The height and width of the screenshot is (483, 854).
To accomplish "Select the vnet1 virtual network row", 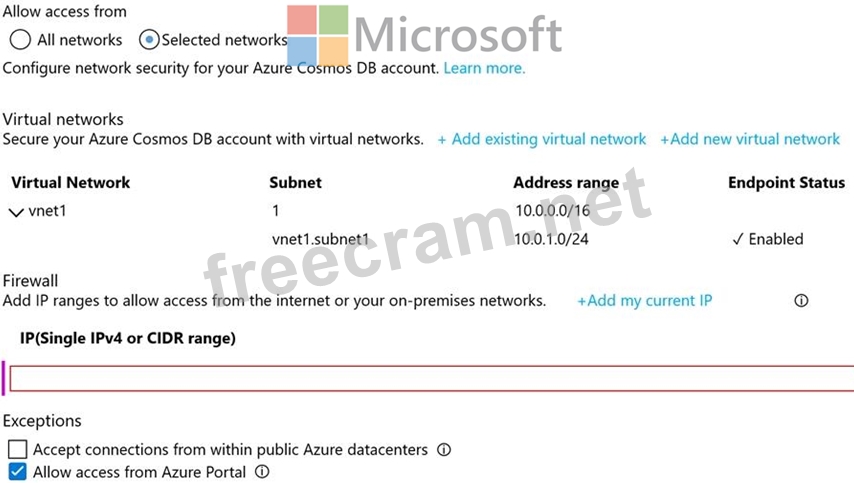I will 427,211.
